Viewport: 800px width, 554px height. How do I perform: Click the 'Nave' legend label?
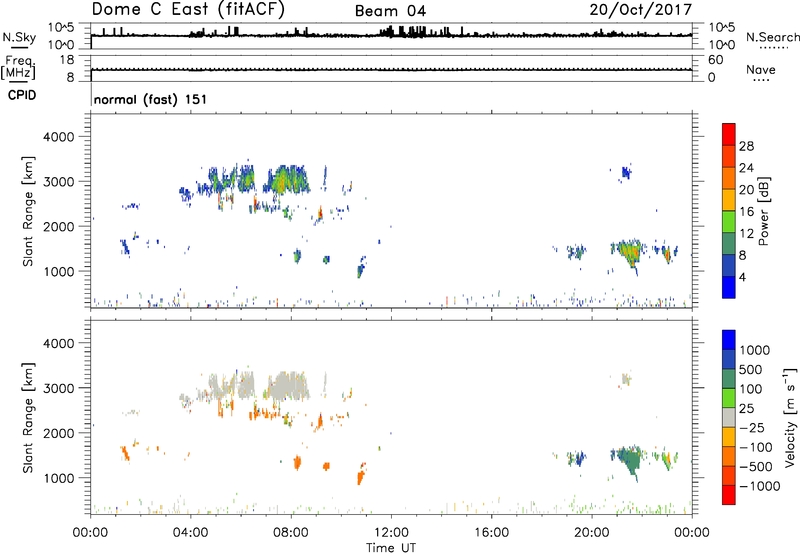(x=761, y=69)
